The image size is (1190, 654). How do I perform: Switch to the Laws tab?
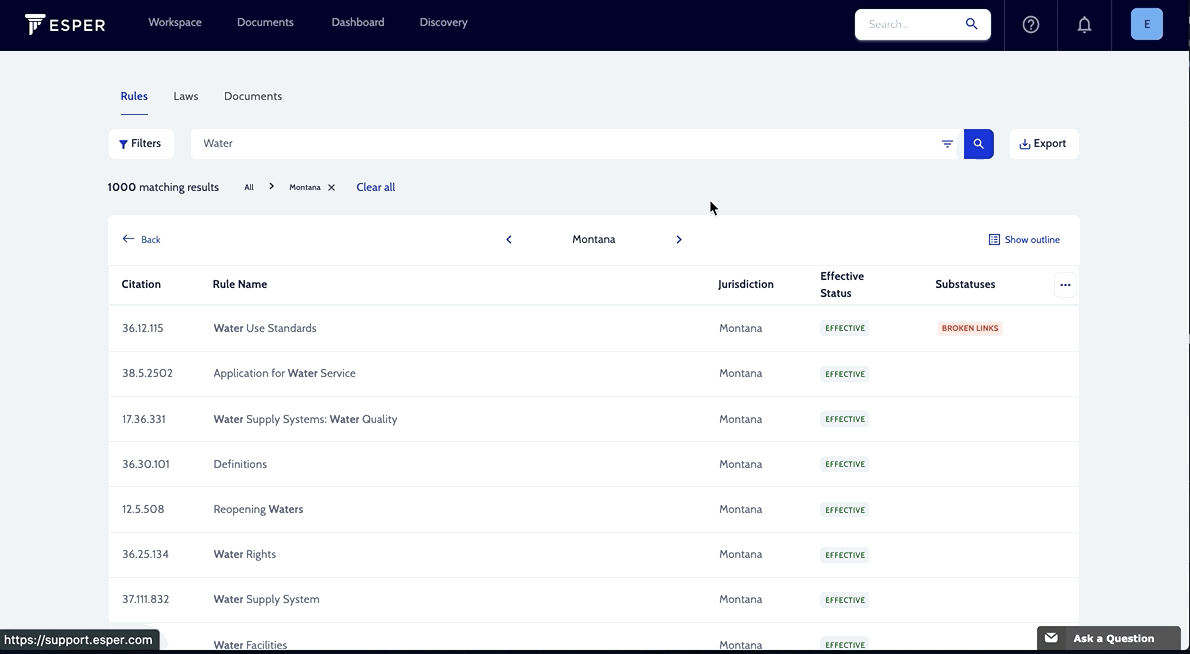[x=185, y=96]
